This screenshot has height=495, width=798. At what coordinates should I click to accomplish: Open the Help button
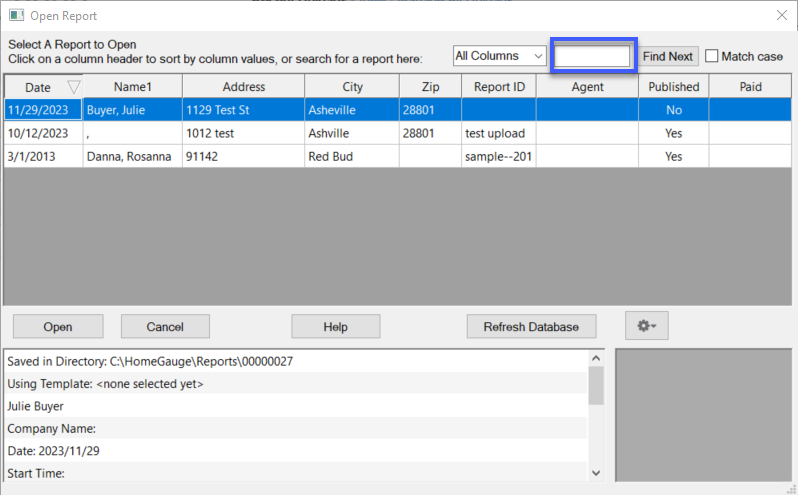tap(335, 327)
